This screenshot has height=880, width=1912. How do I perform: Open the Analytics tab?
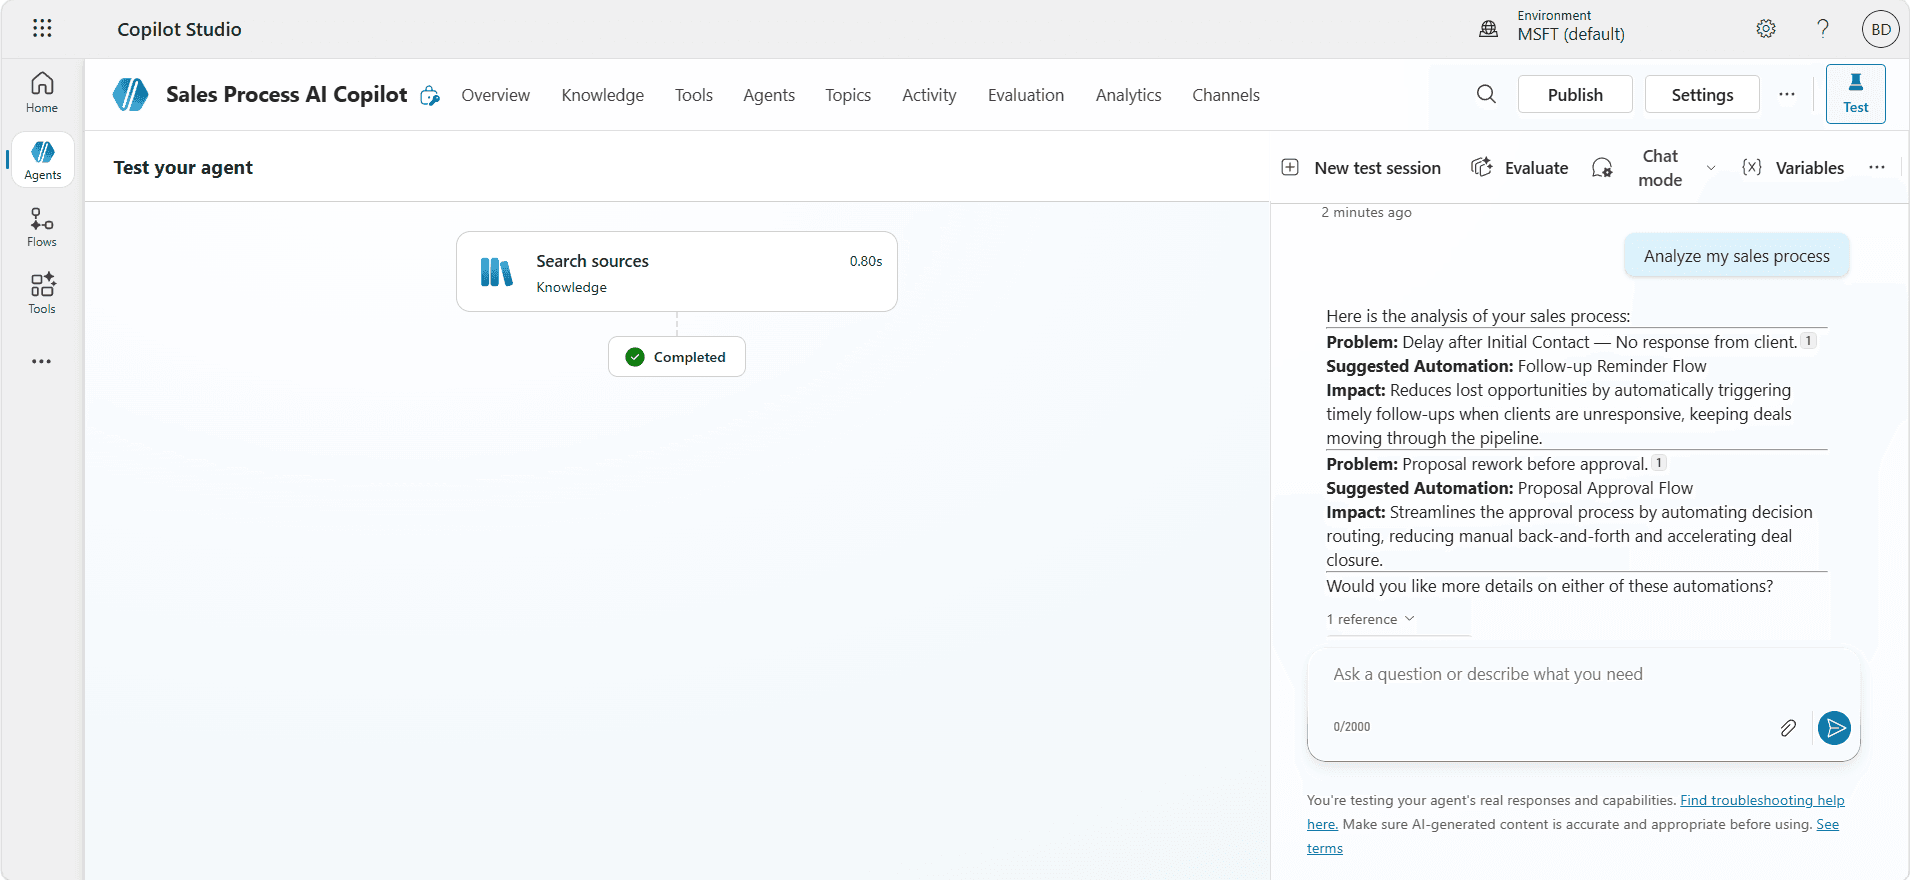[x=1129, y=95]
